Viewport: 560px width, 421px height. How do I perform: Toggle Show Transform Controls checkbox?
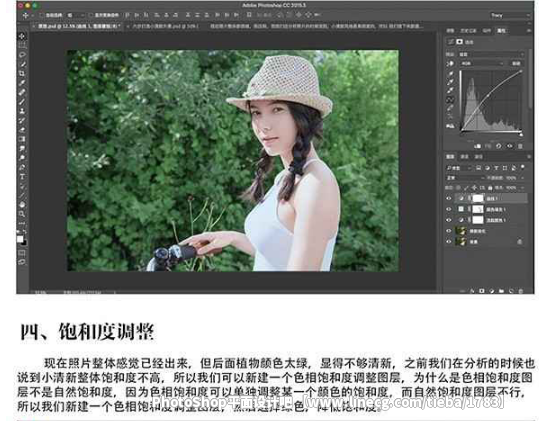tap(91, 15)
